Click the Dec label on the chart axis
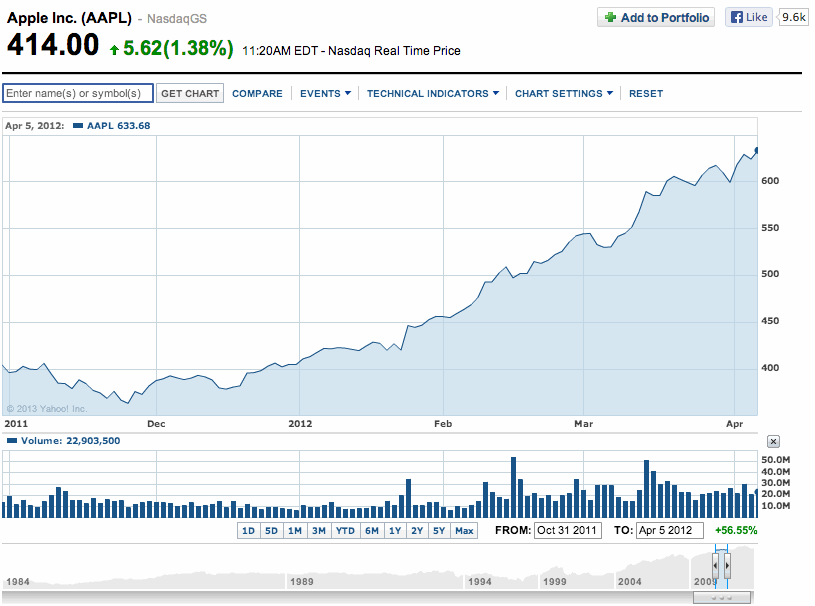 coord(156,424)
